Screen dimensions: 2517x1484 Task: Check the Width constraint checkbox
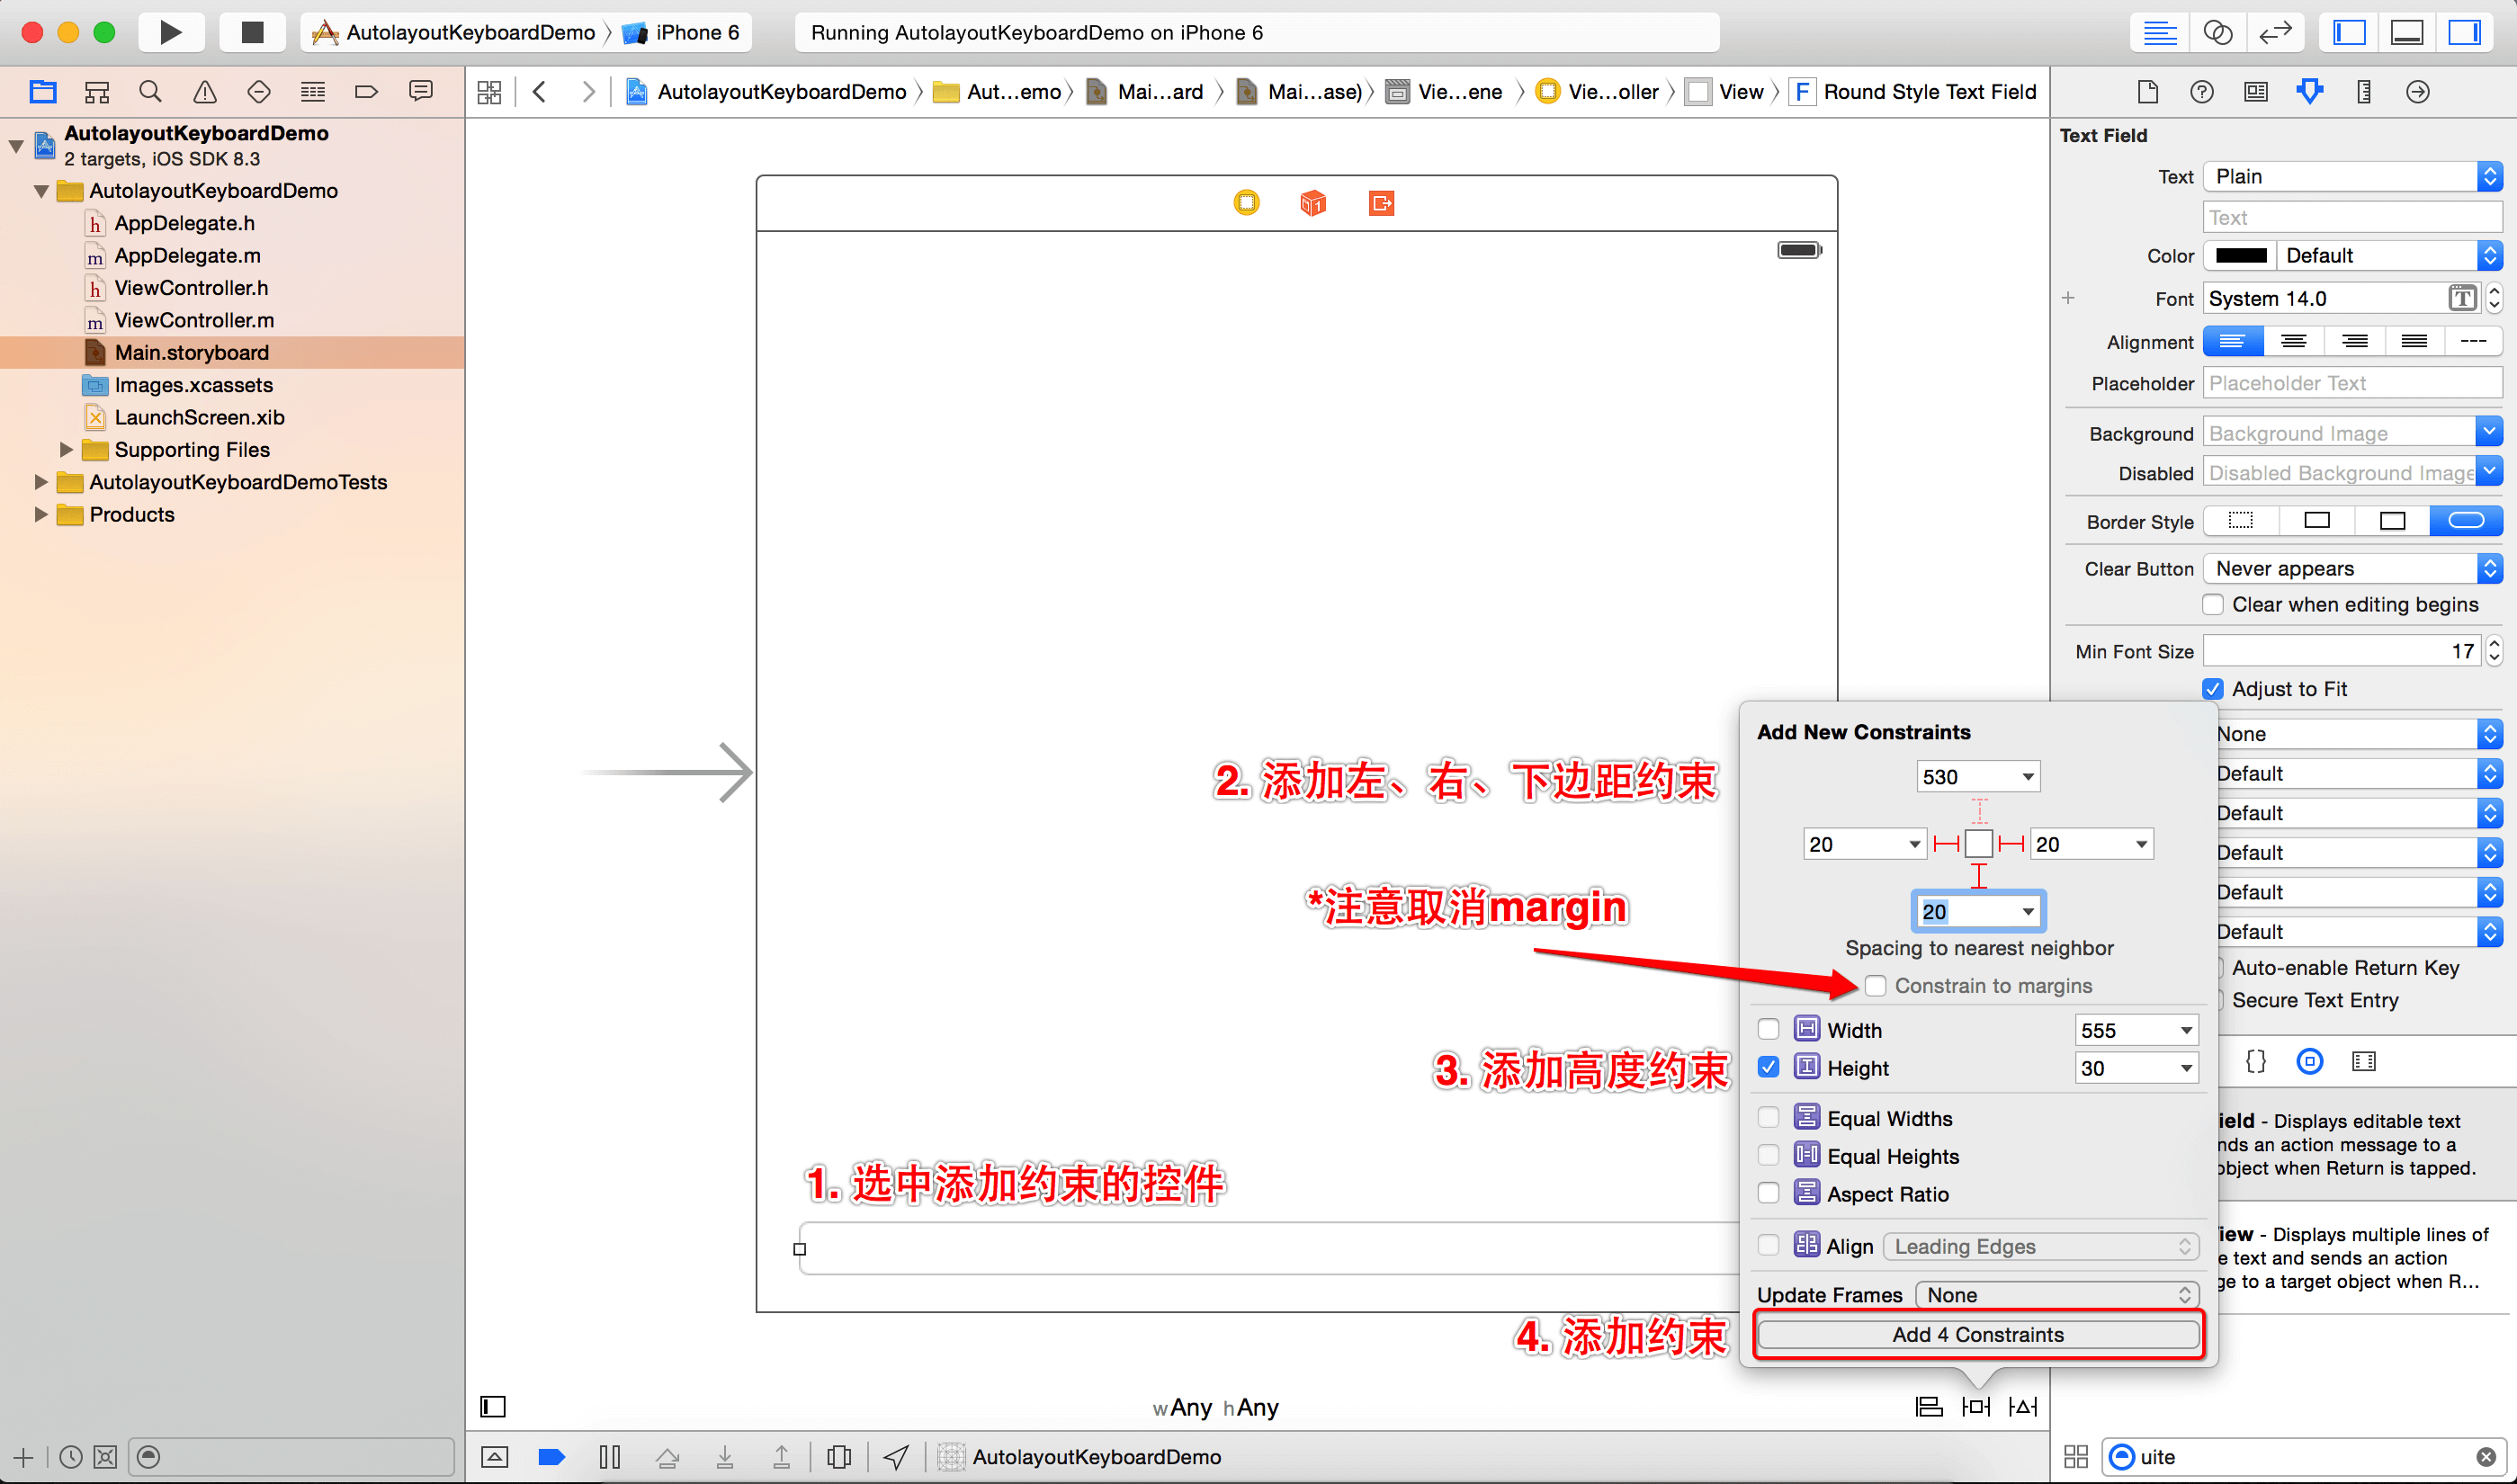click(x=1768, y=1029)
